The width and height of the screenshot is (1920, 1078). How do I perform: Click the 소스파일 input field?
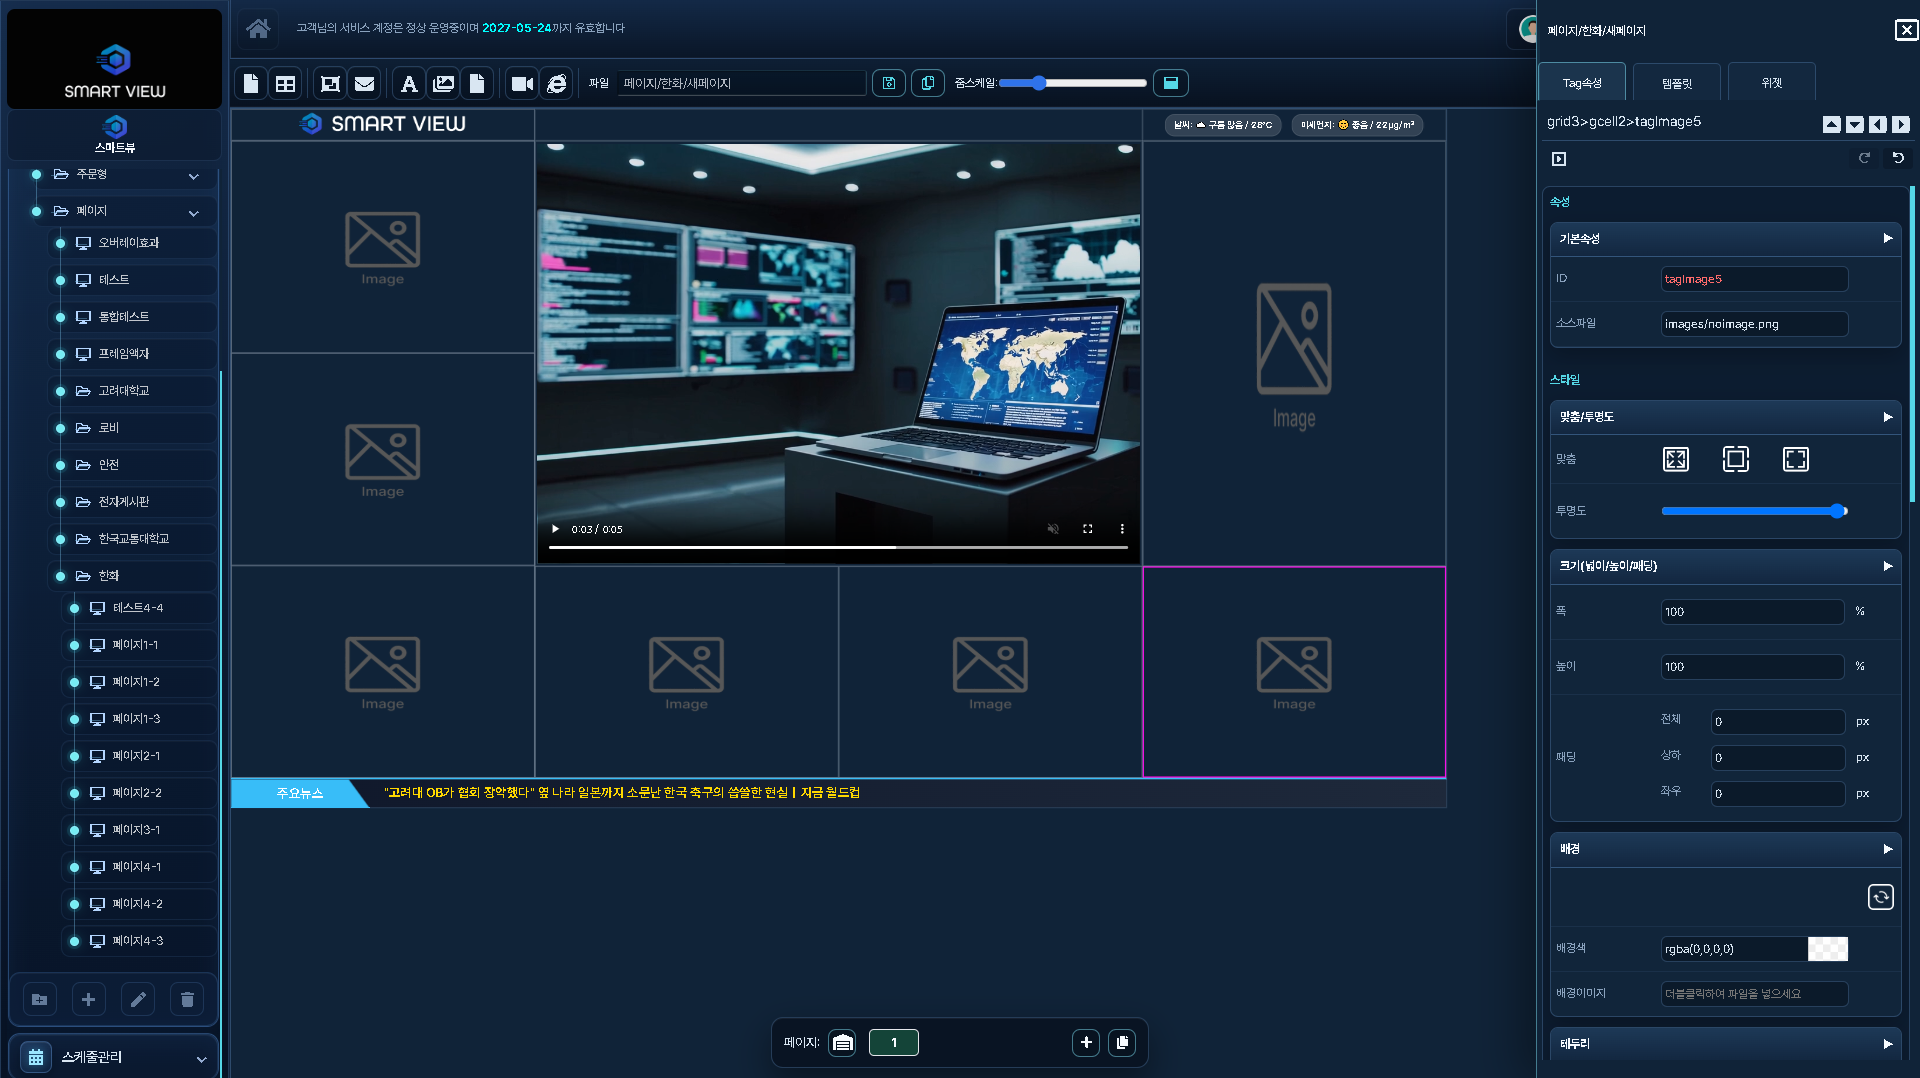pos(1754,324)
